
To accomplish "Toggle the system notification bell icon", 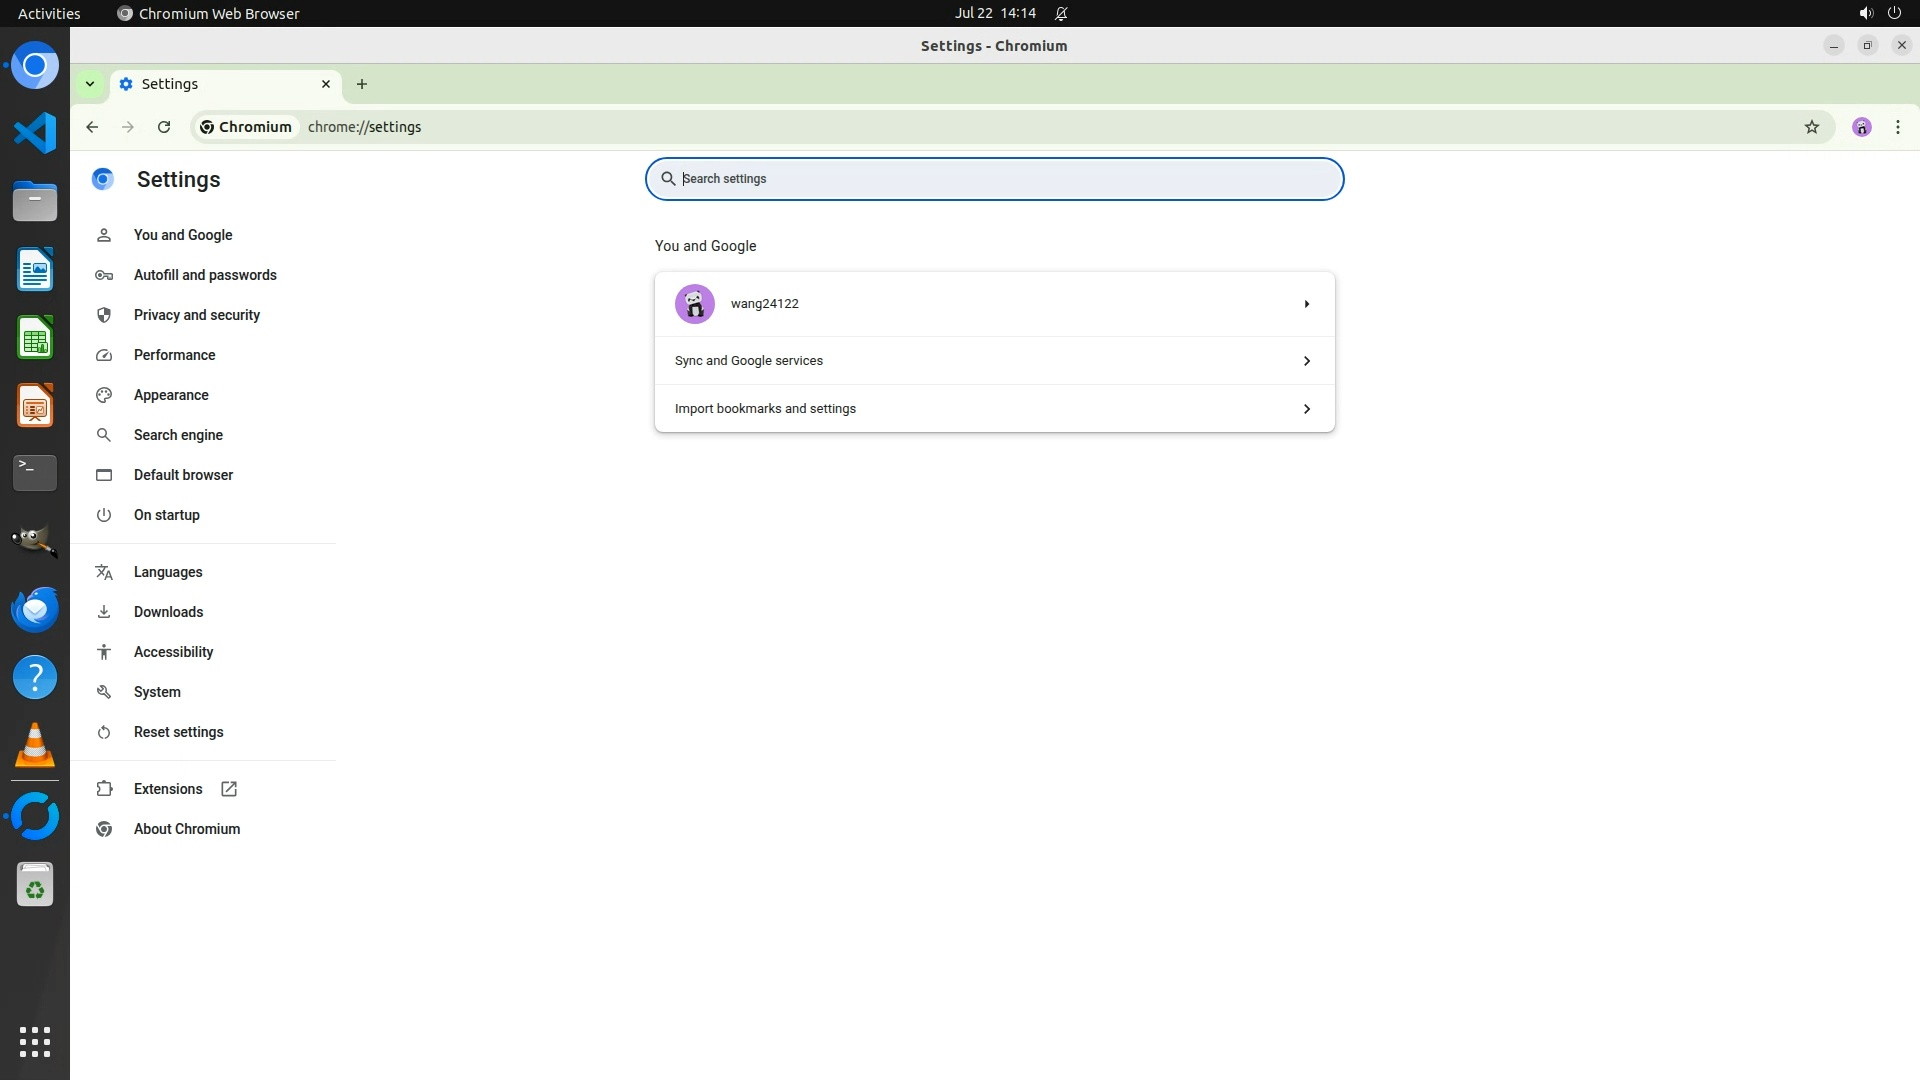I will 1061,14.
